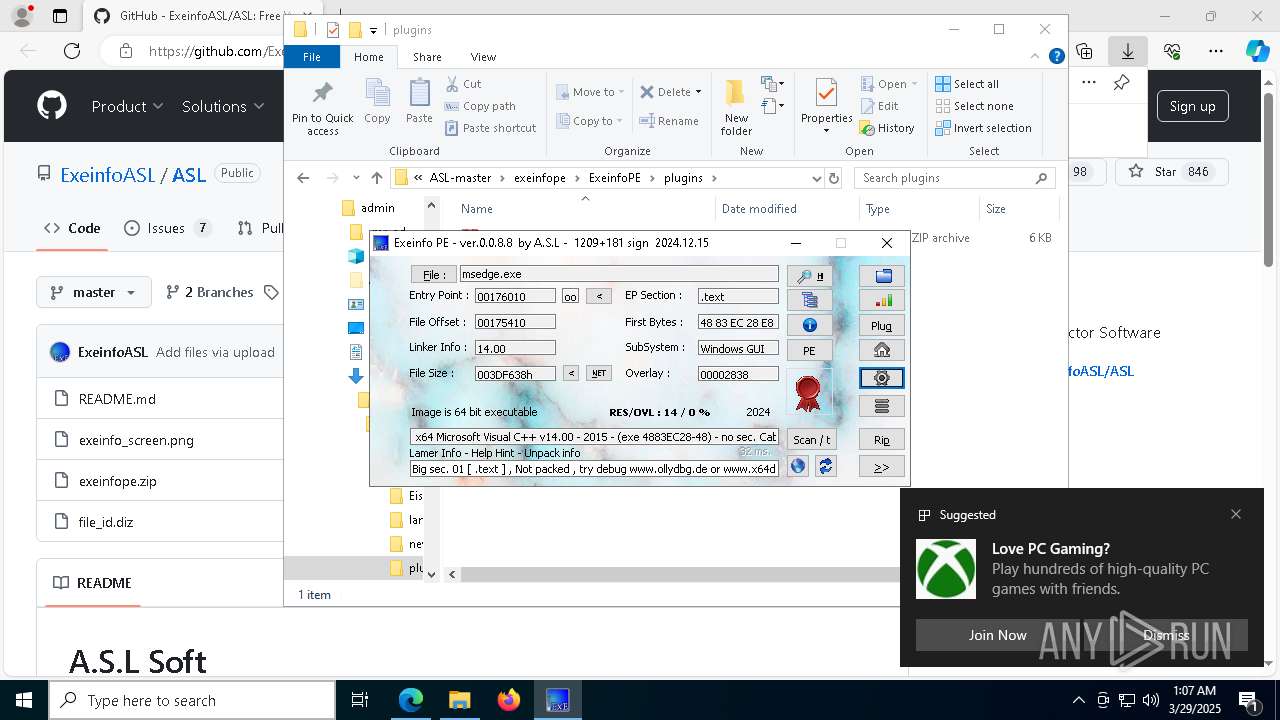Click the Plug button in Exeinfo PE
The image size is (1280, 720).
click(882, 326)
